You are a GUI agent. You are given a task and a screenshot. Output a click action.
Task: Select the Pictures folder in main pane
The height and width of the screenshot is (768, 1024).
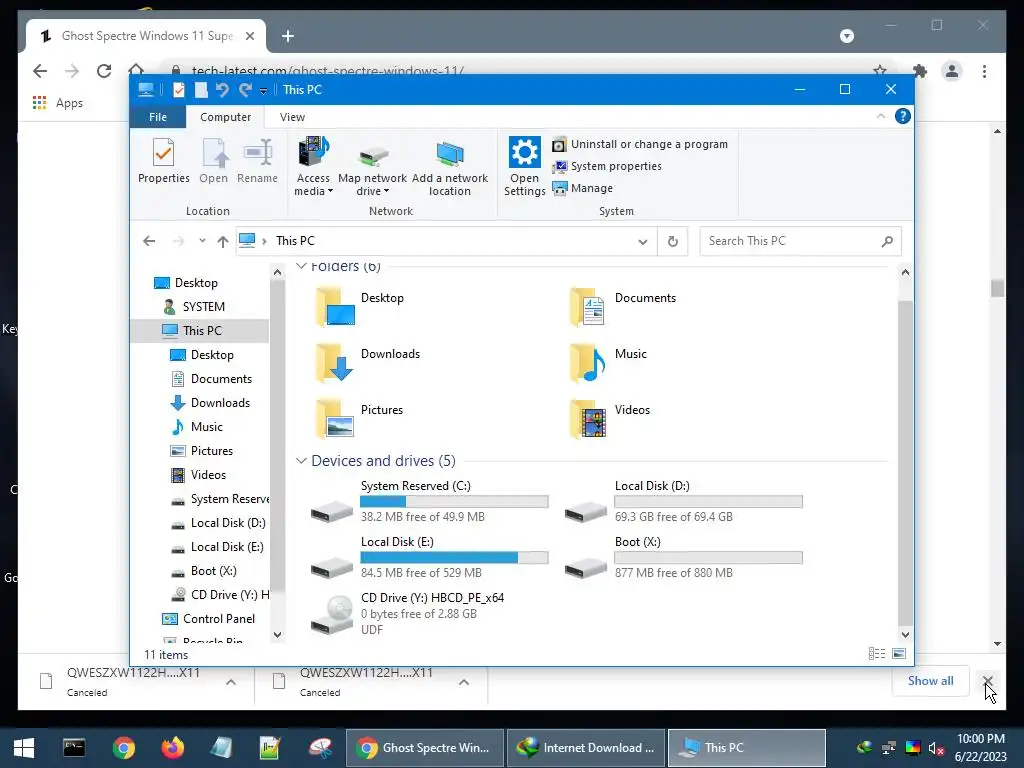pyautogui.click(x=359, y=419)
